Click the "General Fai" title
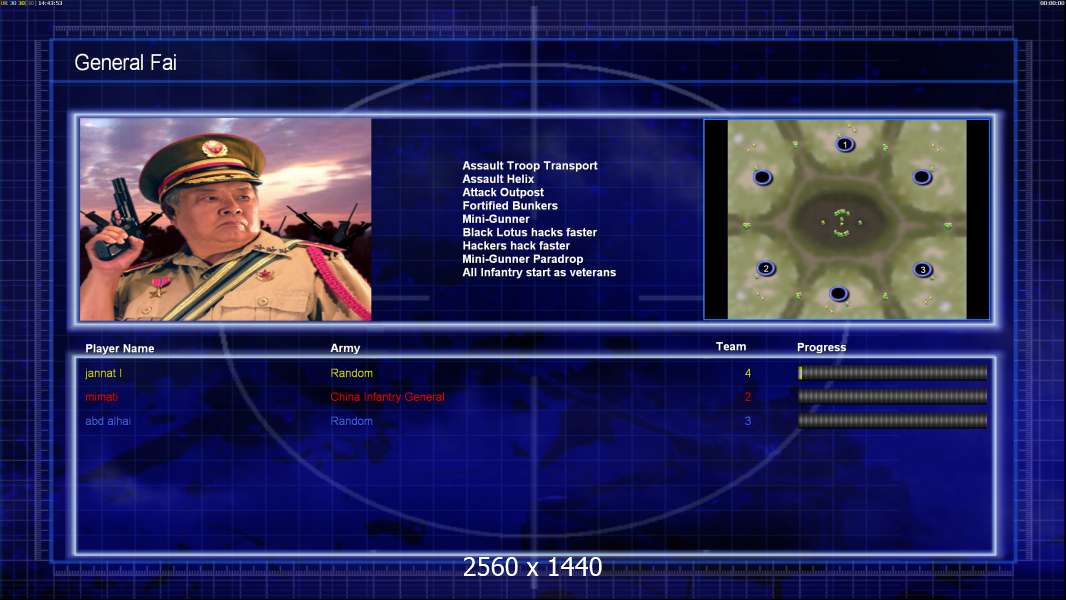Image resolution: width=1066 pixels, height=600 pixels. [125, 63]
